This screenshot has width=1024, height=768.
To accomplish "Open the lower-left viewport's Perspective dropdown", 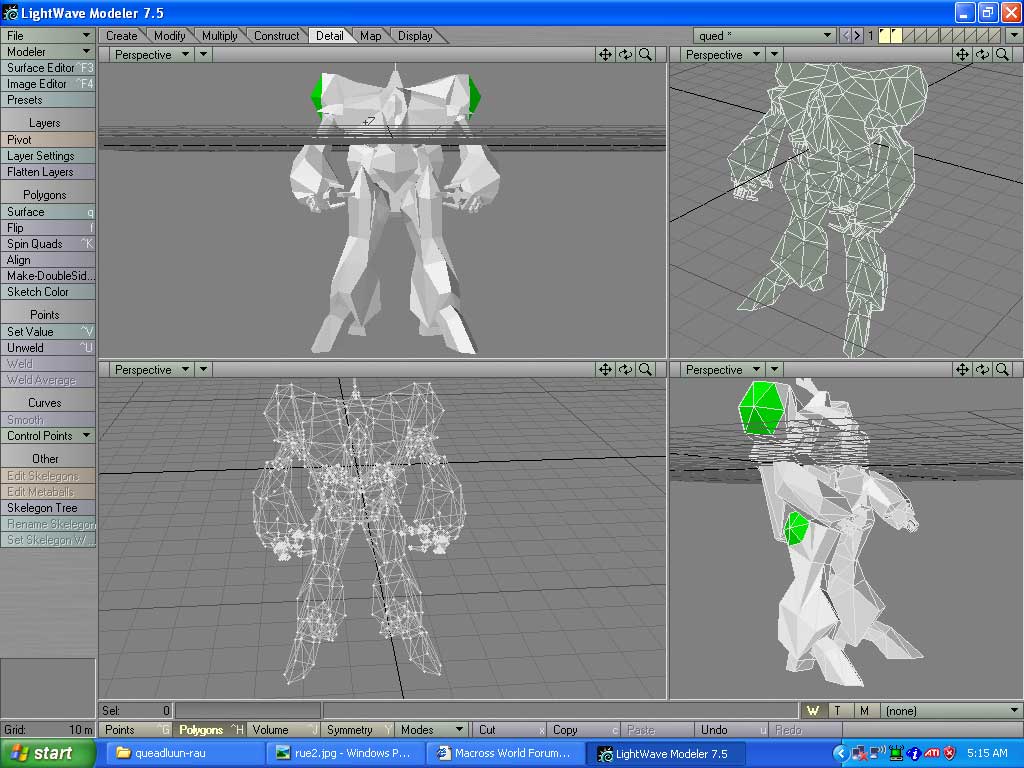I will click(151, 370).
